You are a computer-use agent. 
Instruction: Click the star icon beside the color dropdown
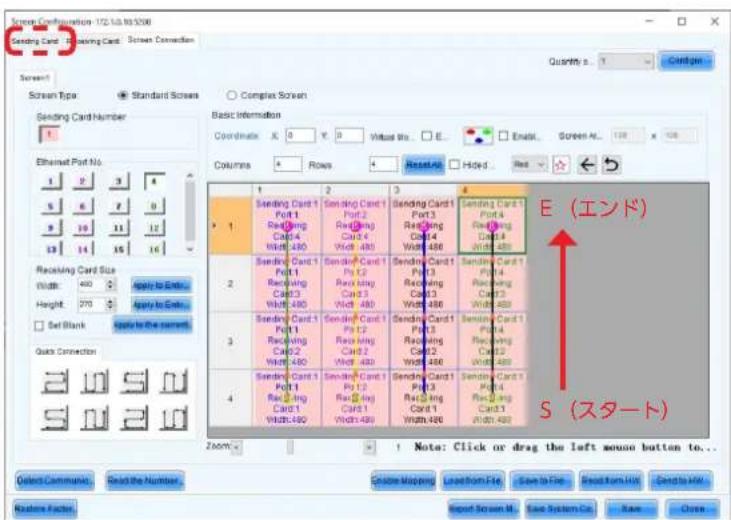point(561,165)
